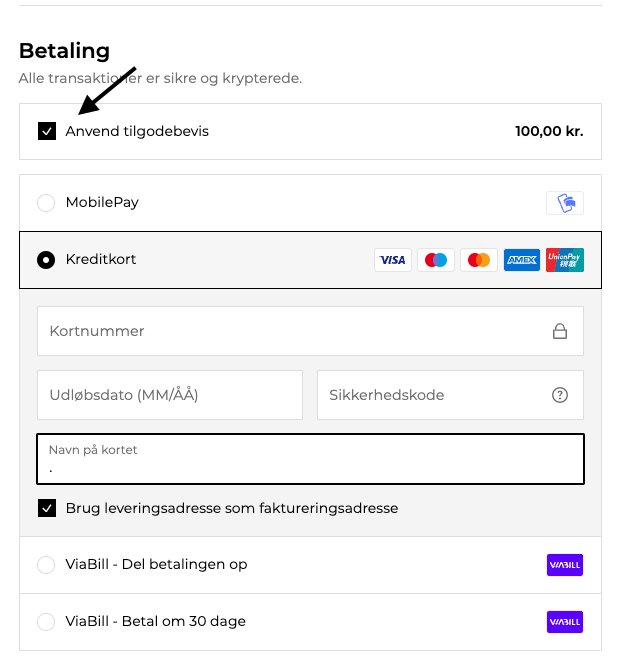Screen dimensions: 632x665
Task: Select the MobilePay radio button
Action: (46, 203)
